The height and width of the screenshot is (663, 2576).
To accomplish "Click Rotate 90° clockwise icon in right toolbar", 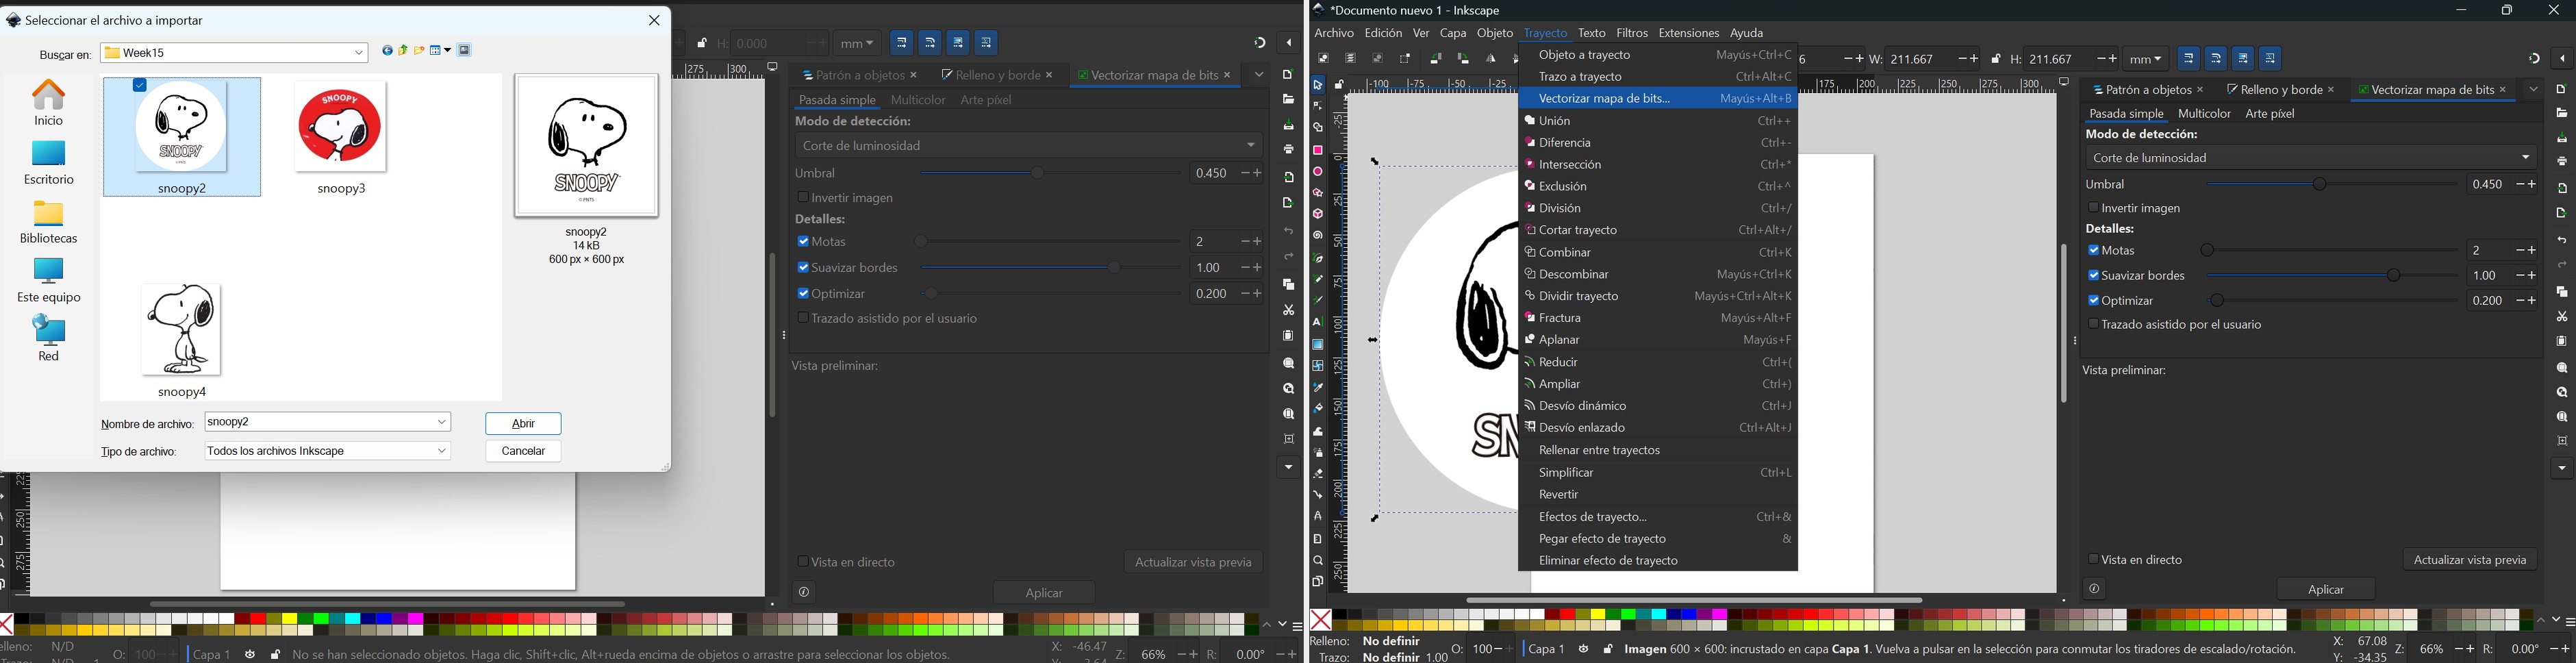I will click(1463, 59).
